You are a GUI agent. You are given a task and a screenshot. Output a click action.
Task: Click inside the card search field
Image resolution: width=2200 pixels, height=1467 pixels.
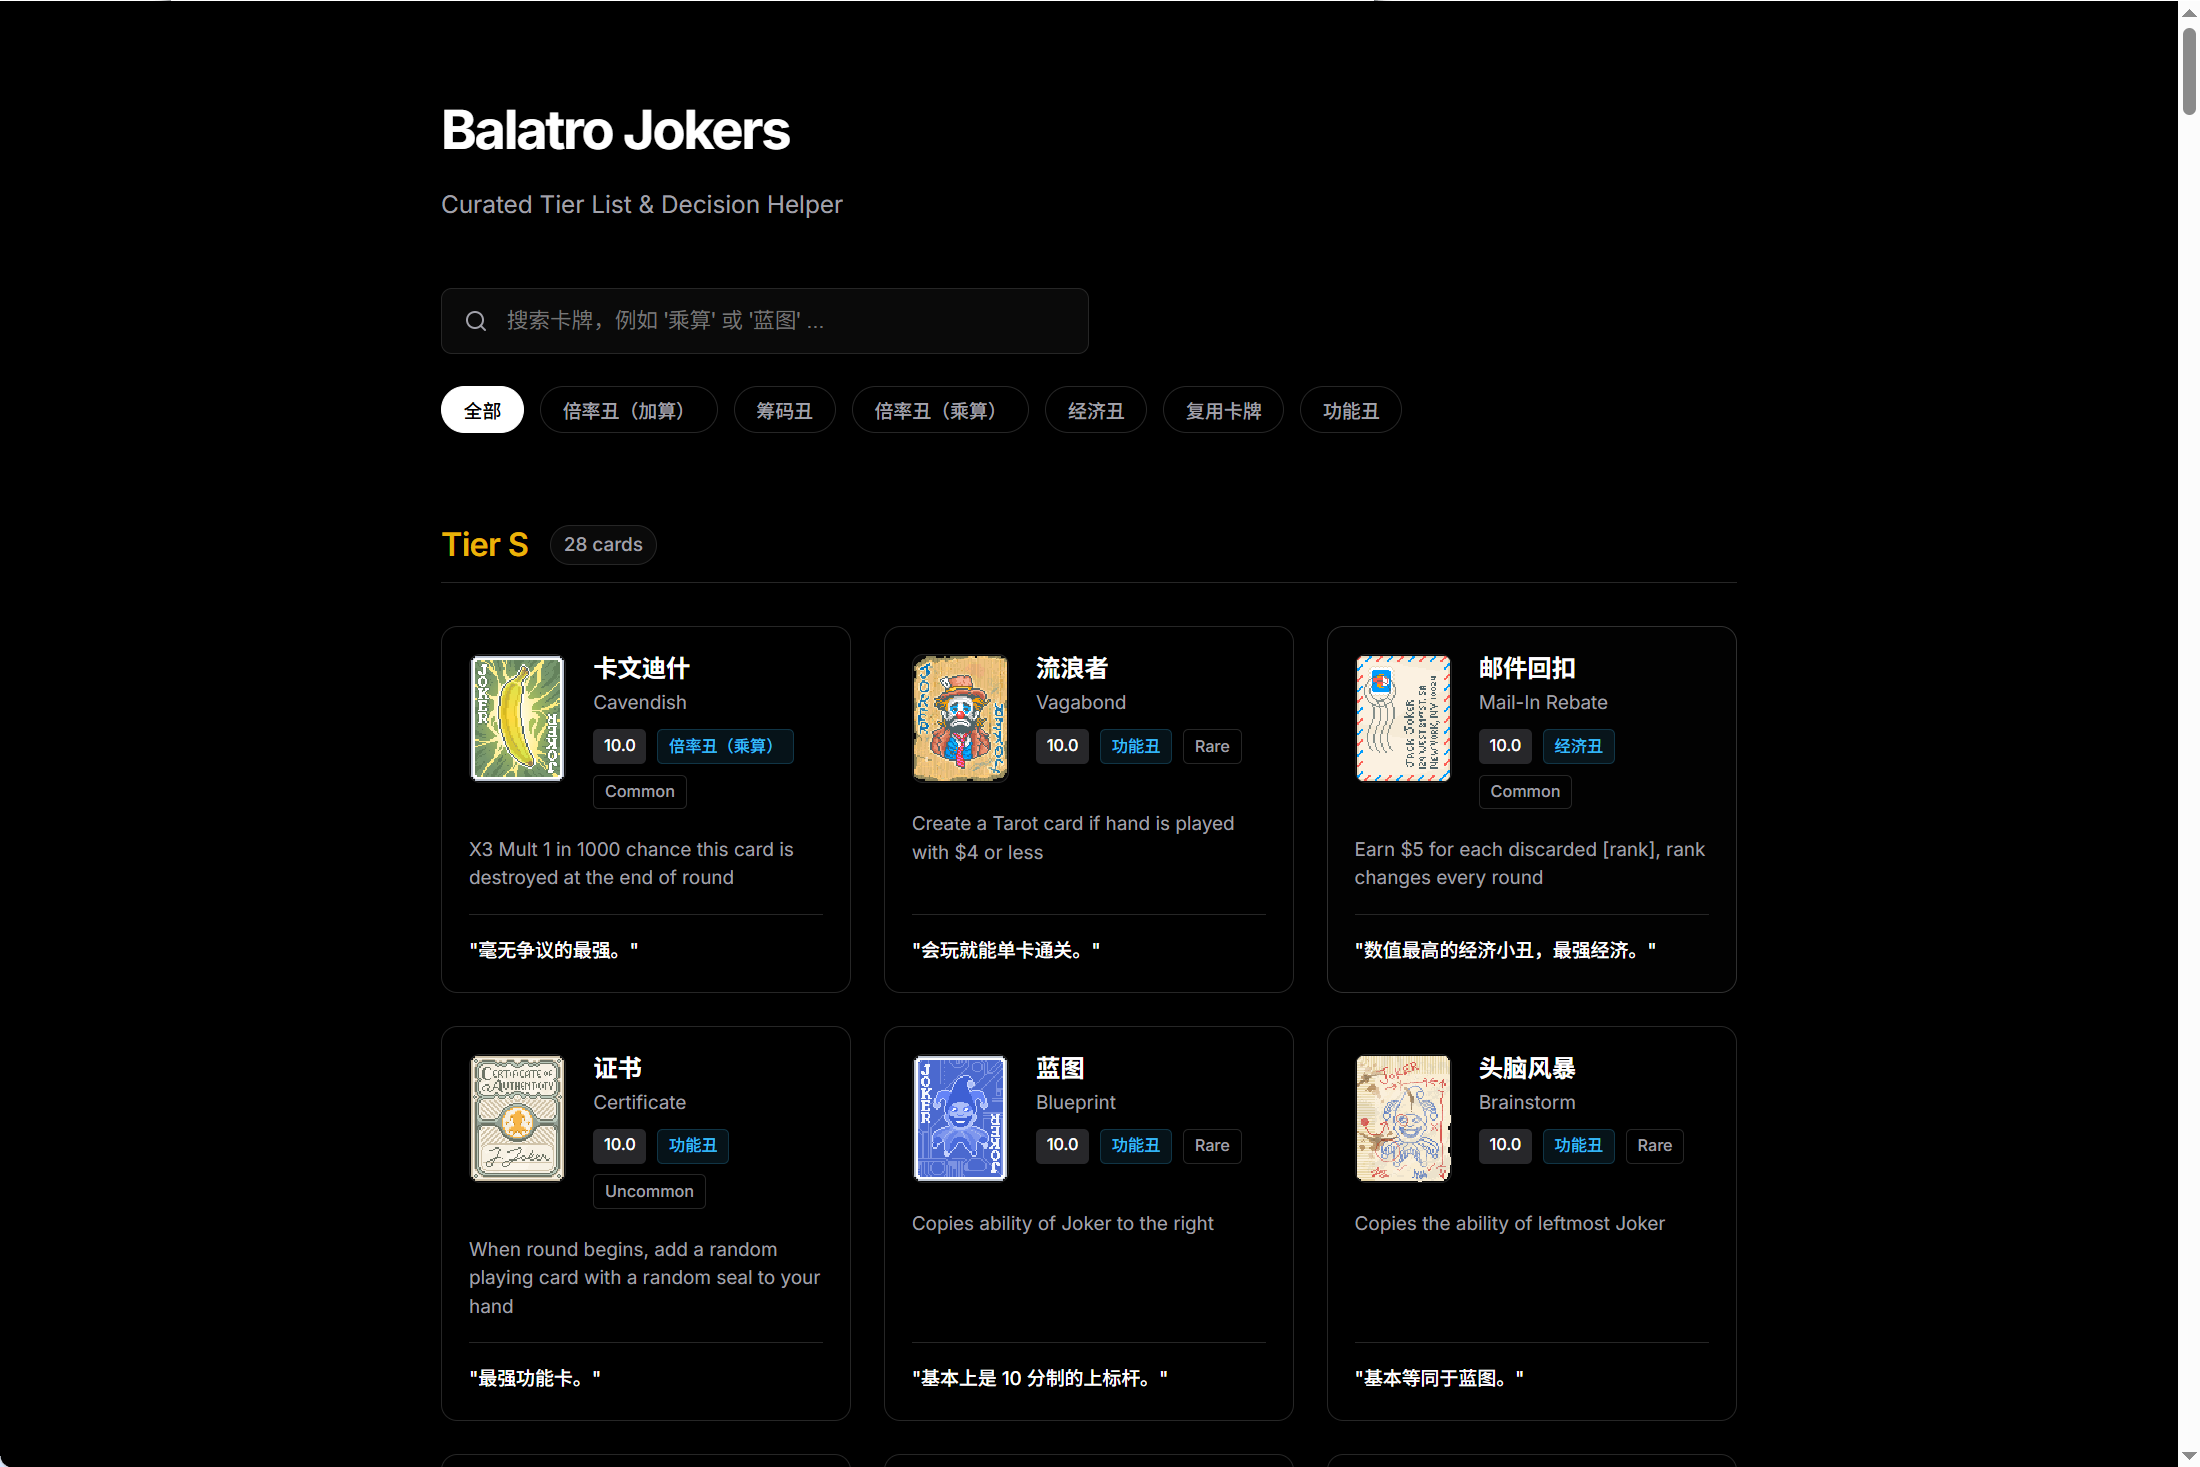(x=765, y=320)
